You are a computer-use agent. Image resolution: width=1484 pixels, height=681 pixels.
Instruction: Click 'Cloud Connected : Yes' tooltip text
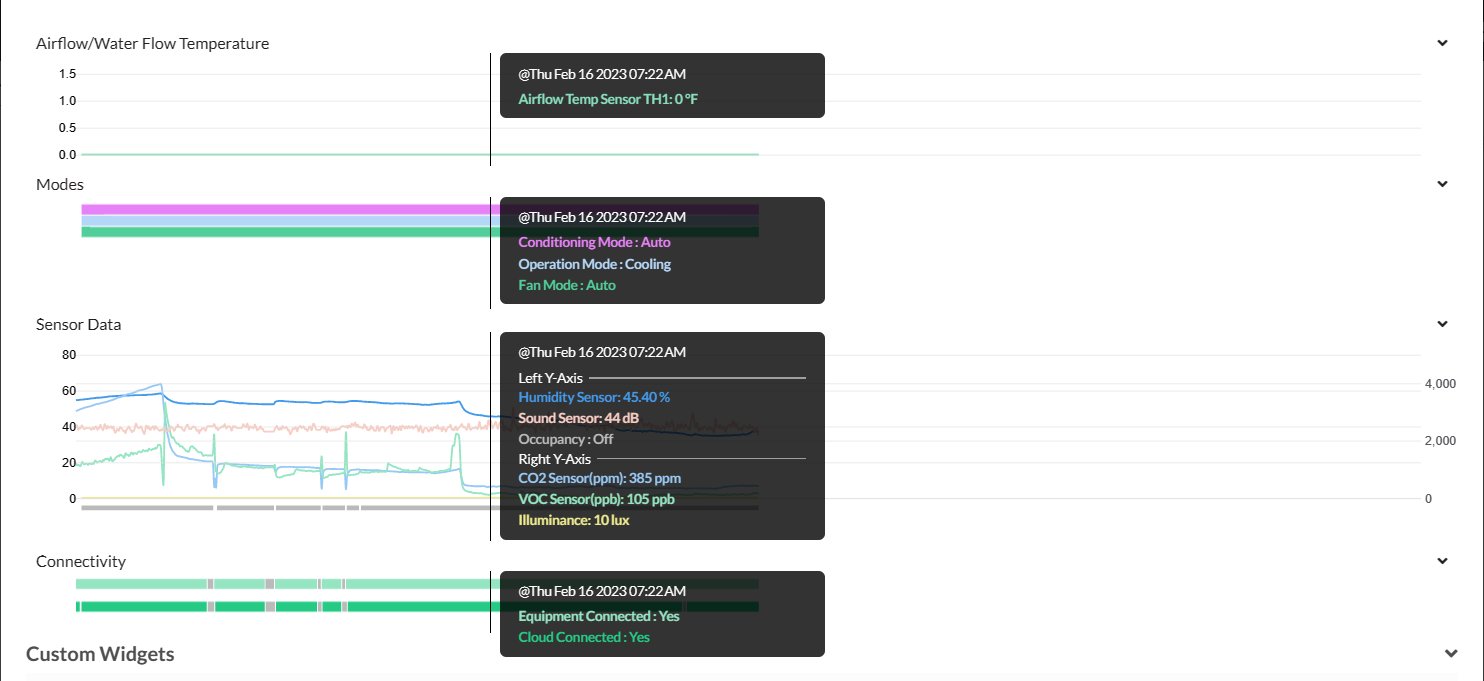pos(584,637)
